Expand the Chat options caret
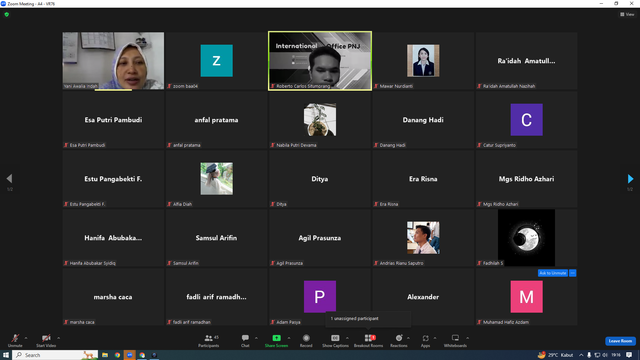The height and width of the screenshot is (360, 640). [x=256, y=338]
